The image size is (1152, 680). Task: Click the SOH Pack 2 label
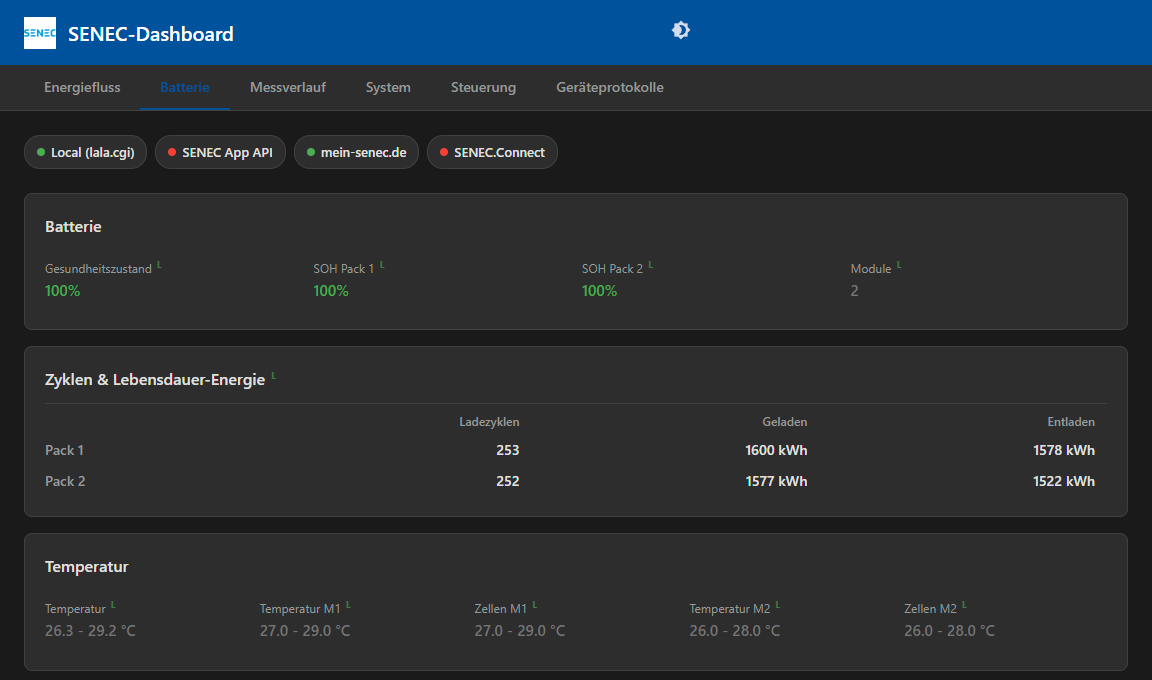click(612, 269)
